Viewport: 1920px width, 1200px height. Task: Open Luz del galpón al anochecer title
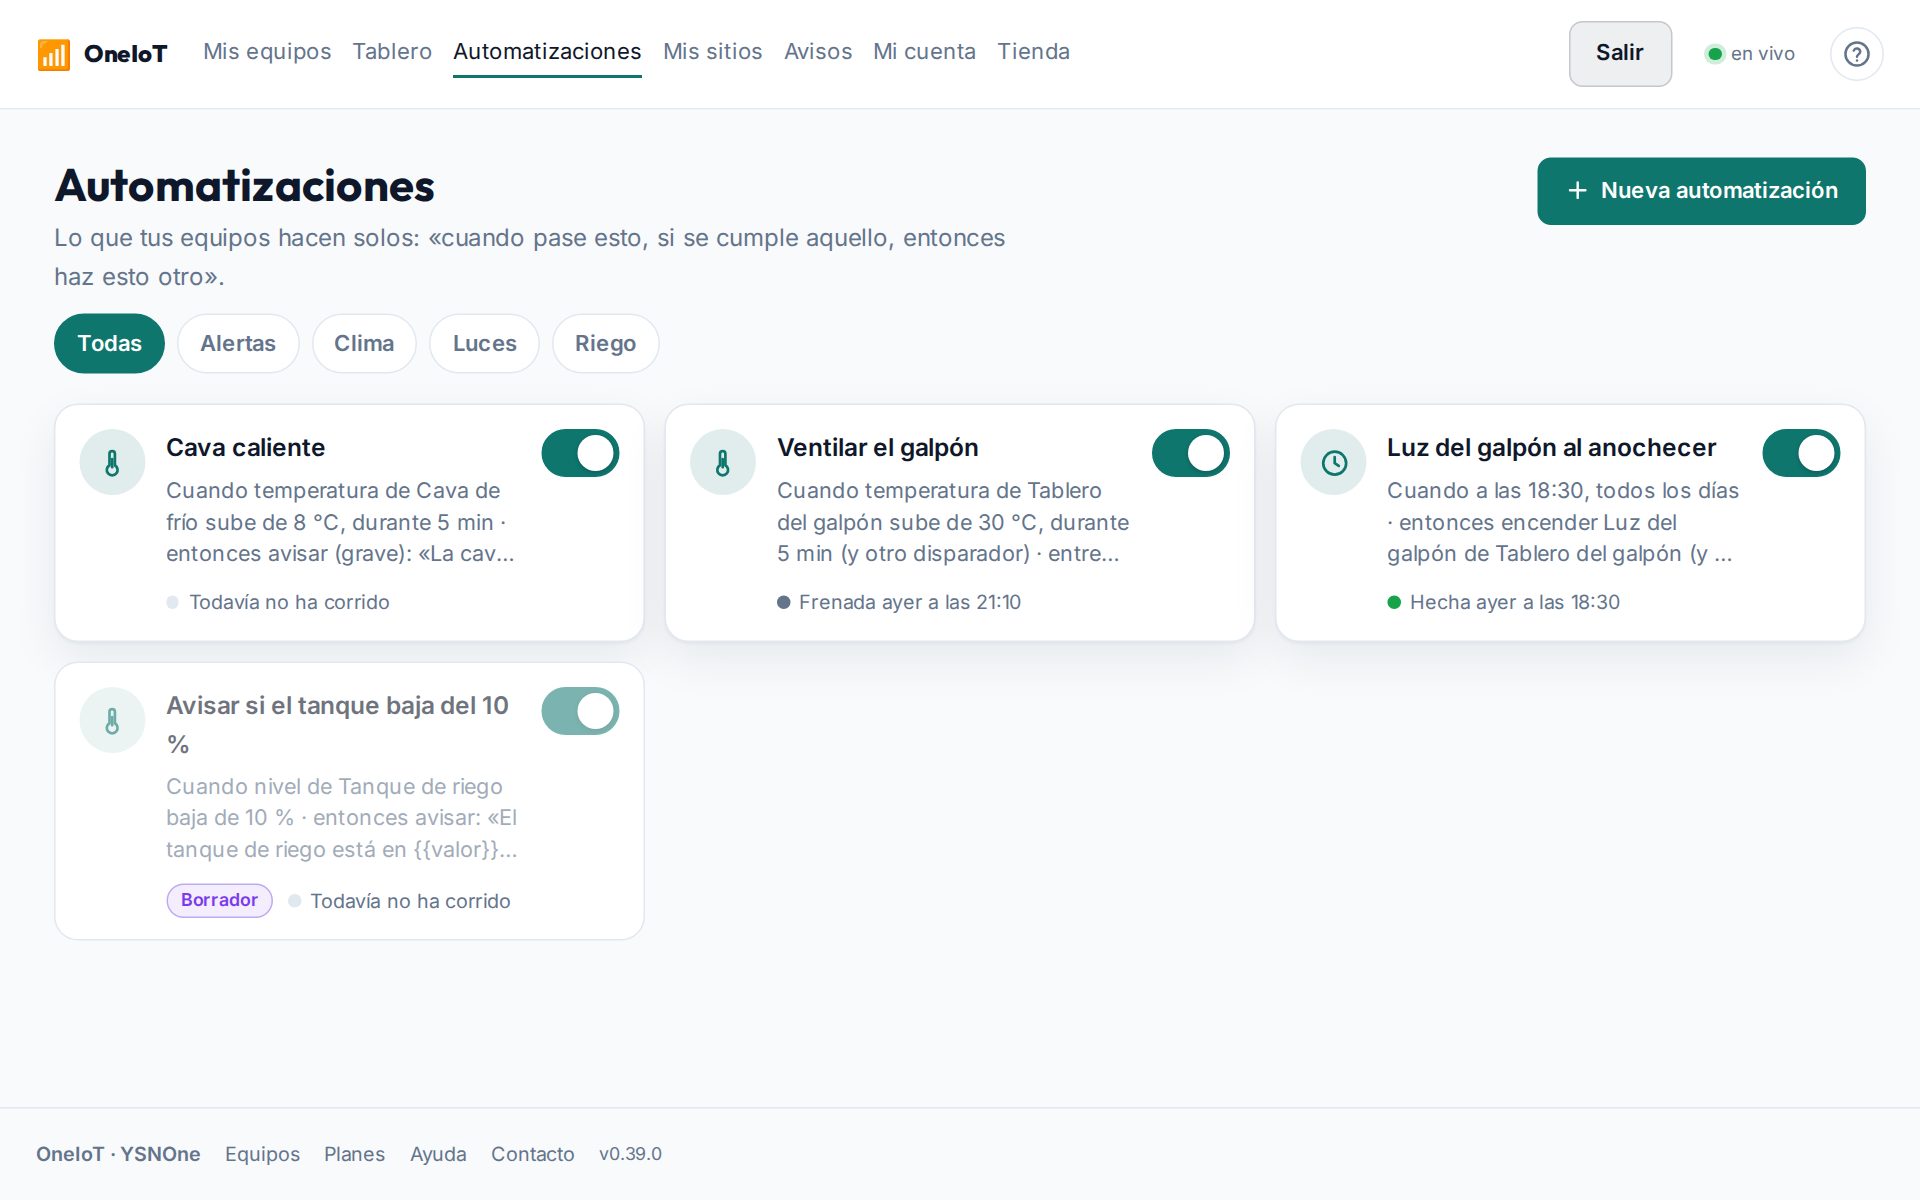[1552, 448]
